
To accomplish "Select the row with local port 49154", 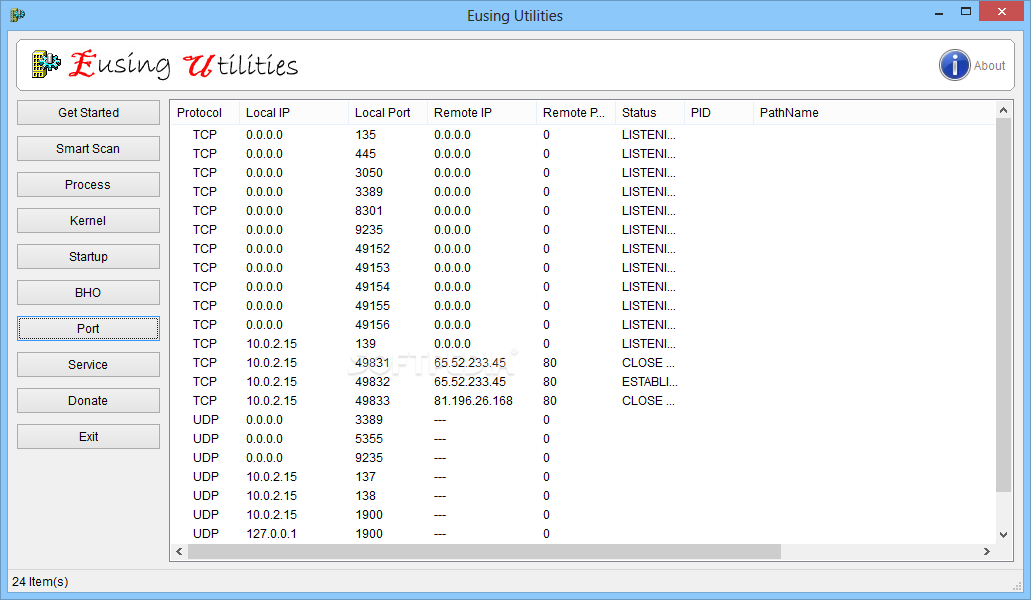I will pos(583,287).
